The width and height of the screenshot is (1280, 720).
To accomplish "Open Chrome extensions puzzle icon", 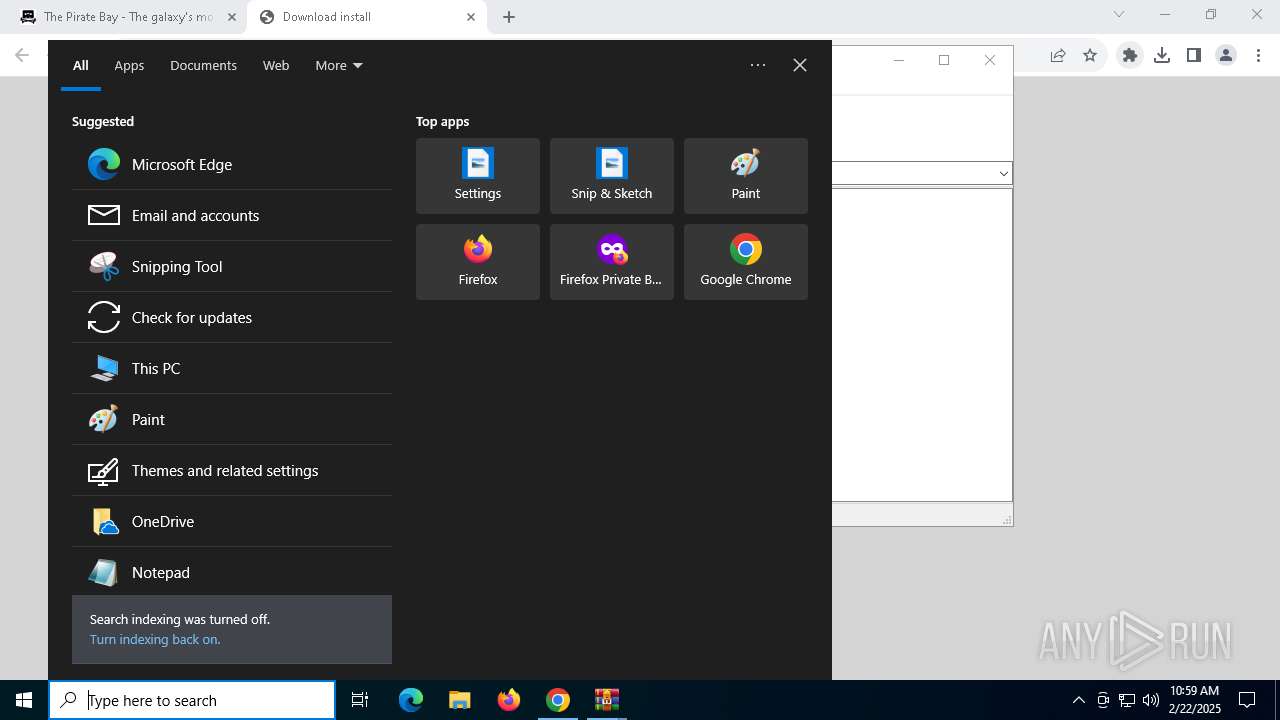I will click(x=1130, y=56).
